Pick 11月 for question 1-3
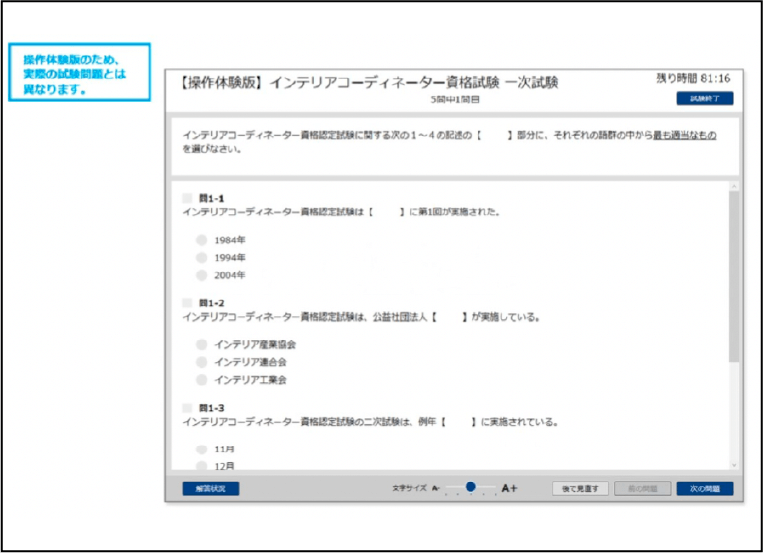Viewport: 763px width, 553px height. click(x=202, y=449)
